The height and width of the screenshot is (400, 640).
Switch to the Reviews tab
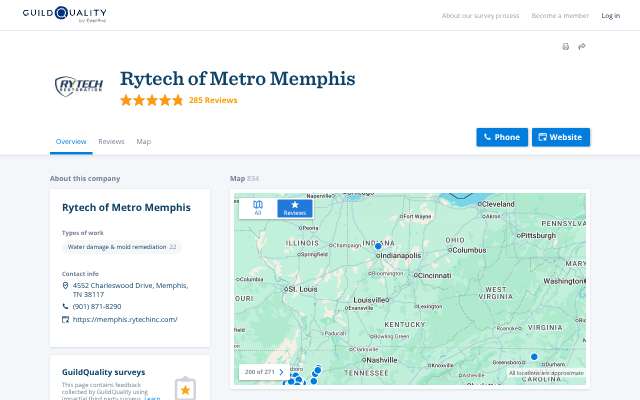pos(111,142)
